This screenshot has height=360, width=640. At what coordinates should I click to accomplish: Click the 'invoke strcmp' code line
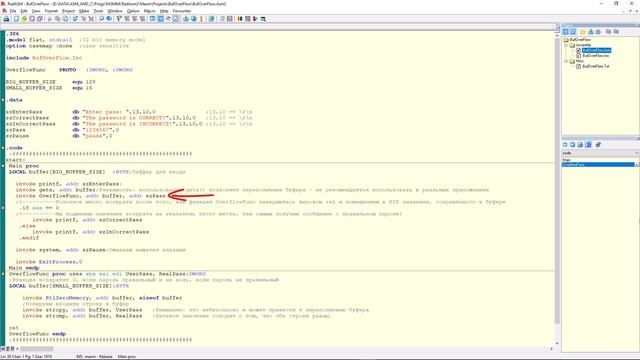tap(82, 316)
